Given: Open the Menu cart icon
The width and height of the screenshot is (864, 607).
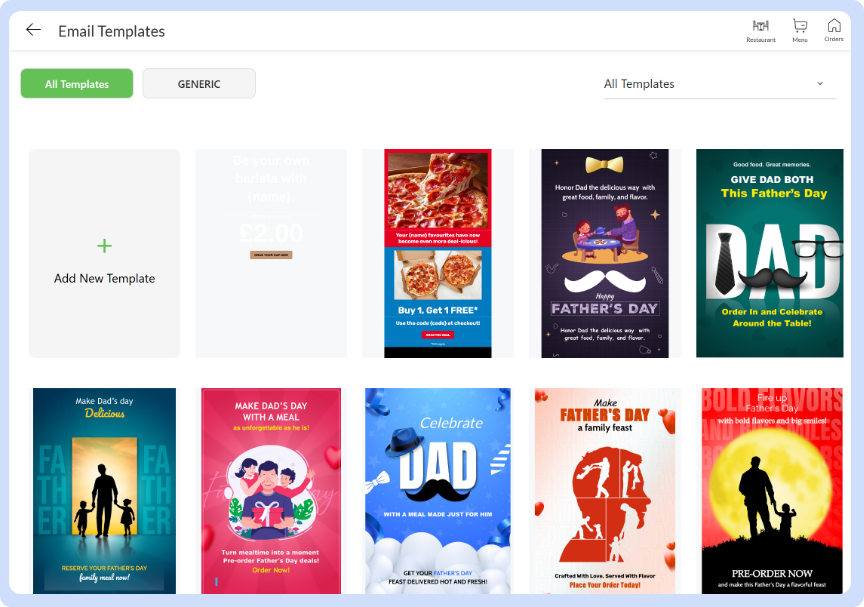Looking at the screenshot, I should click(800, 27).
